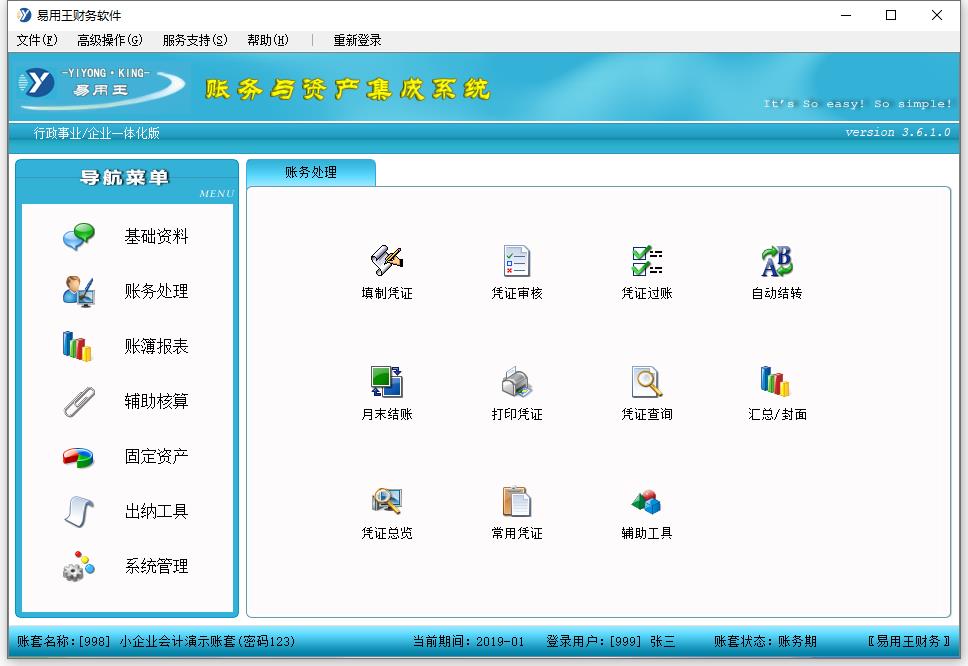Open the 填制凭证 (voucher entry) icon

pos(385,270)
